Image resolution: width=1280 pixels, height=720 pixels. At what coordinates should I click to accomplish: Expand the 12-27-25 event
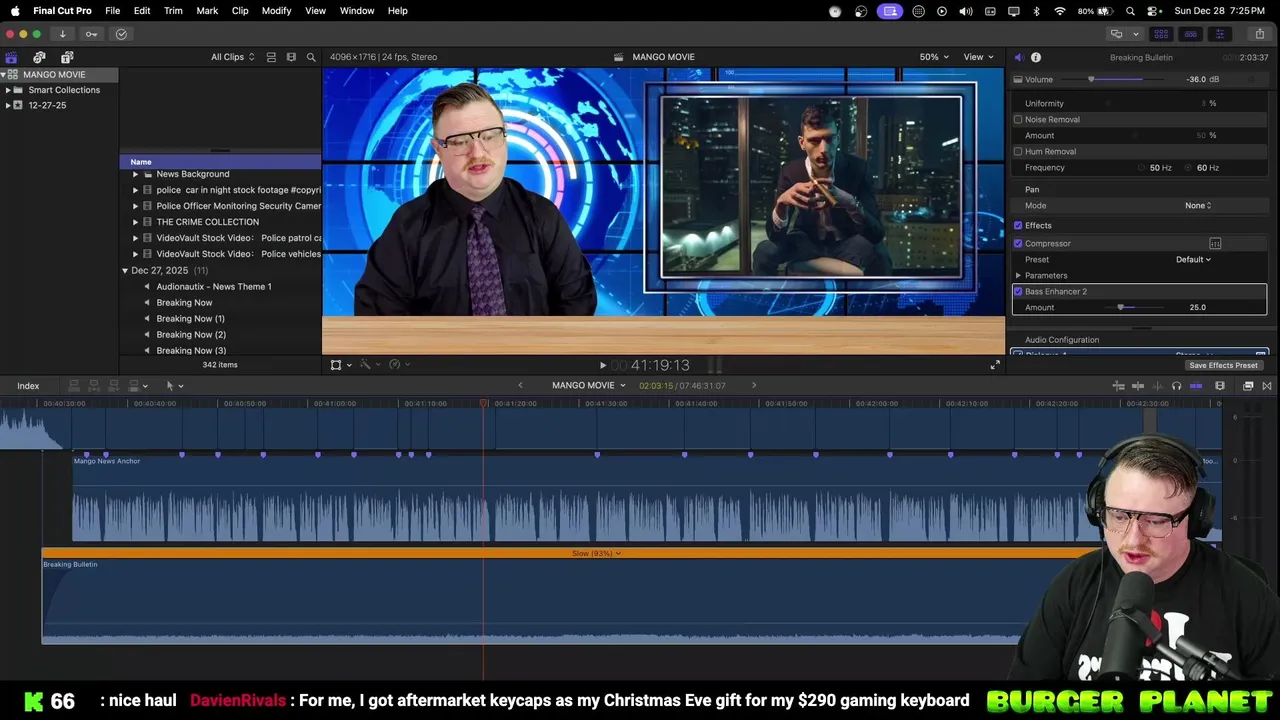point(8,105)
